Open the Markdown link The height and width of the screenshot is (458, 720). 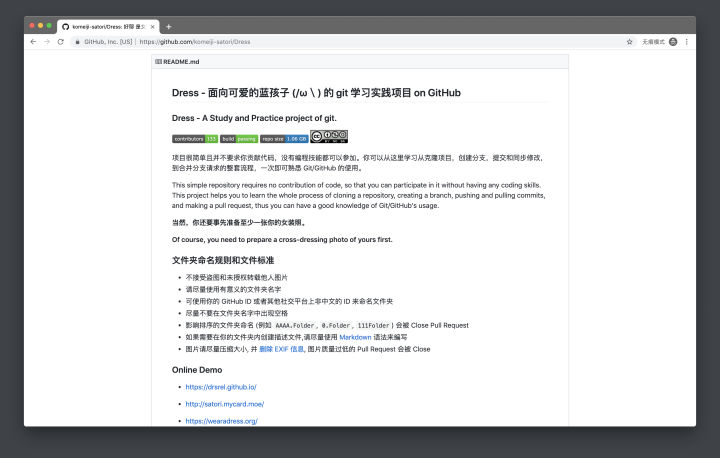(x=355, y=337)
